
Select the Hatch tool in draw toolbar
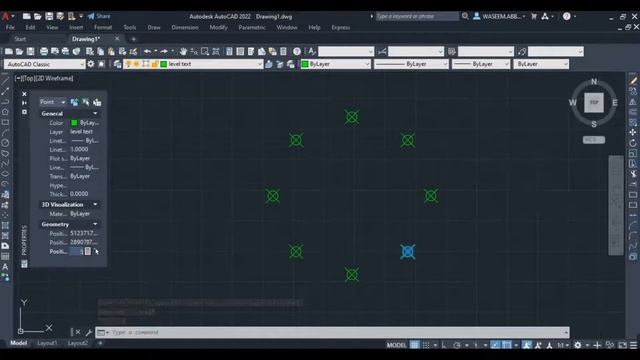click(x=5, y=225)
